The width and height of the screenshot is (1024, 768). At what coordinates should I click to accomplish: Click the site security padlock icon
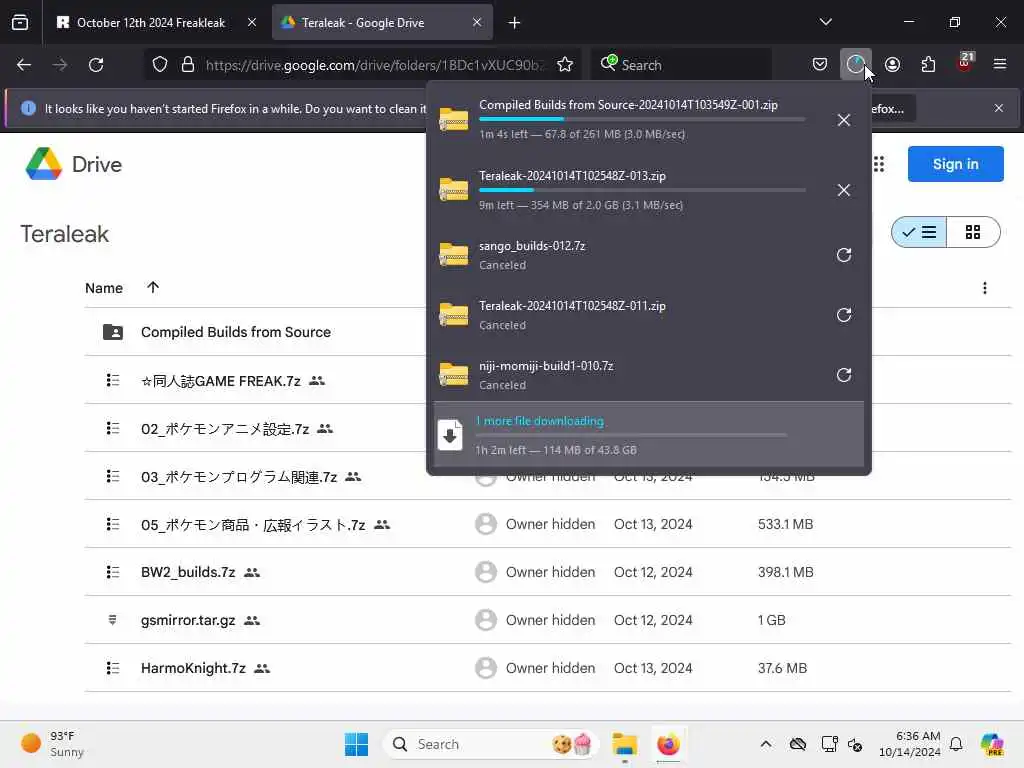188,64
